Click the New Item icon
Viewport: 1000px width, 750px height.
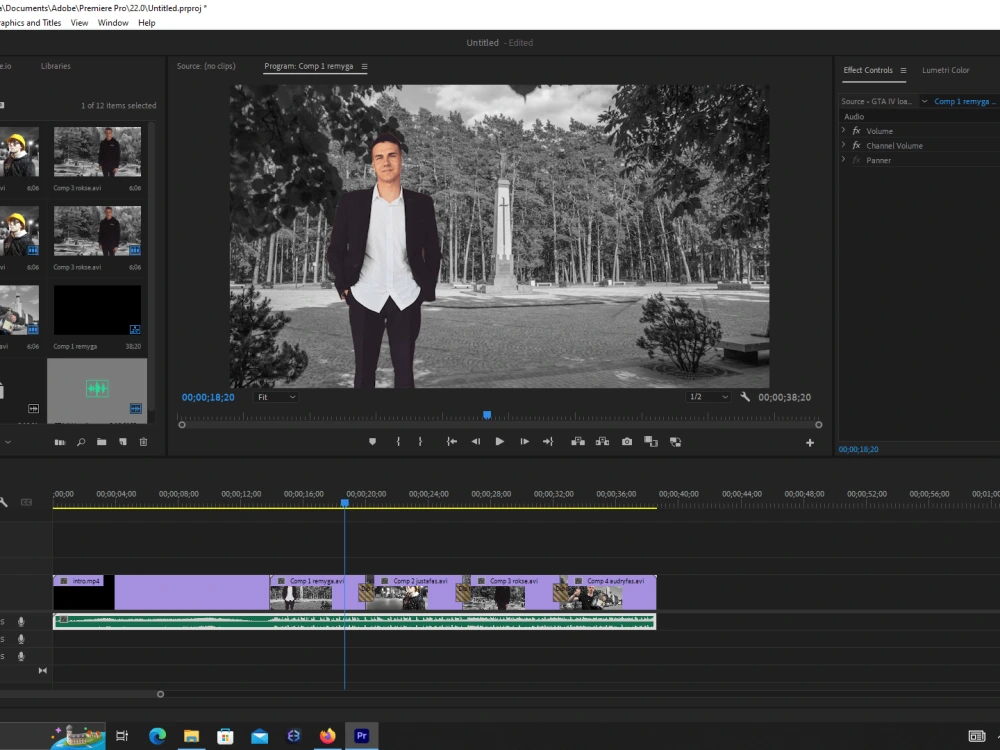122,442
